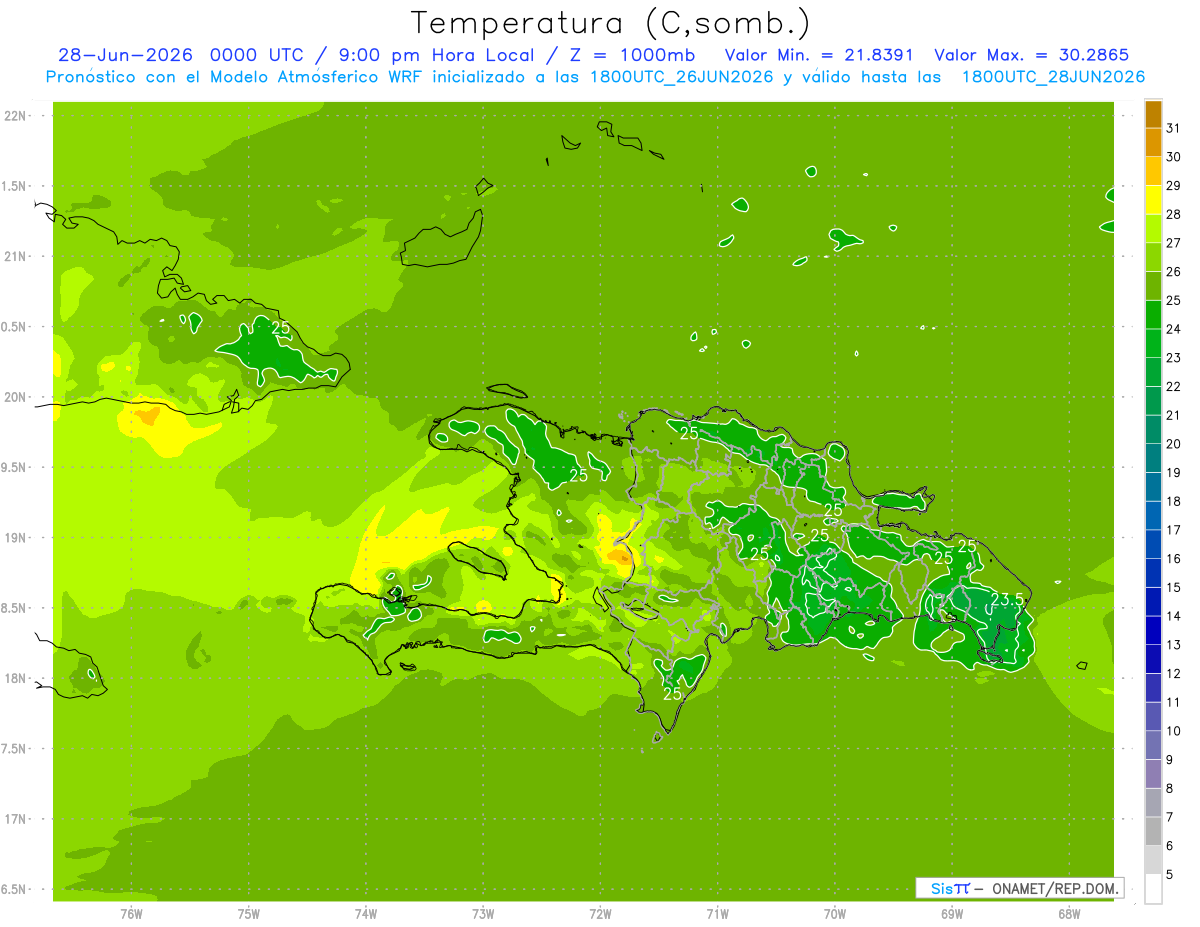
Task: Click the '14' value on the color scale
Action: 1174,616
